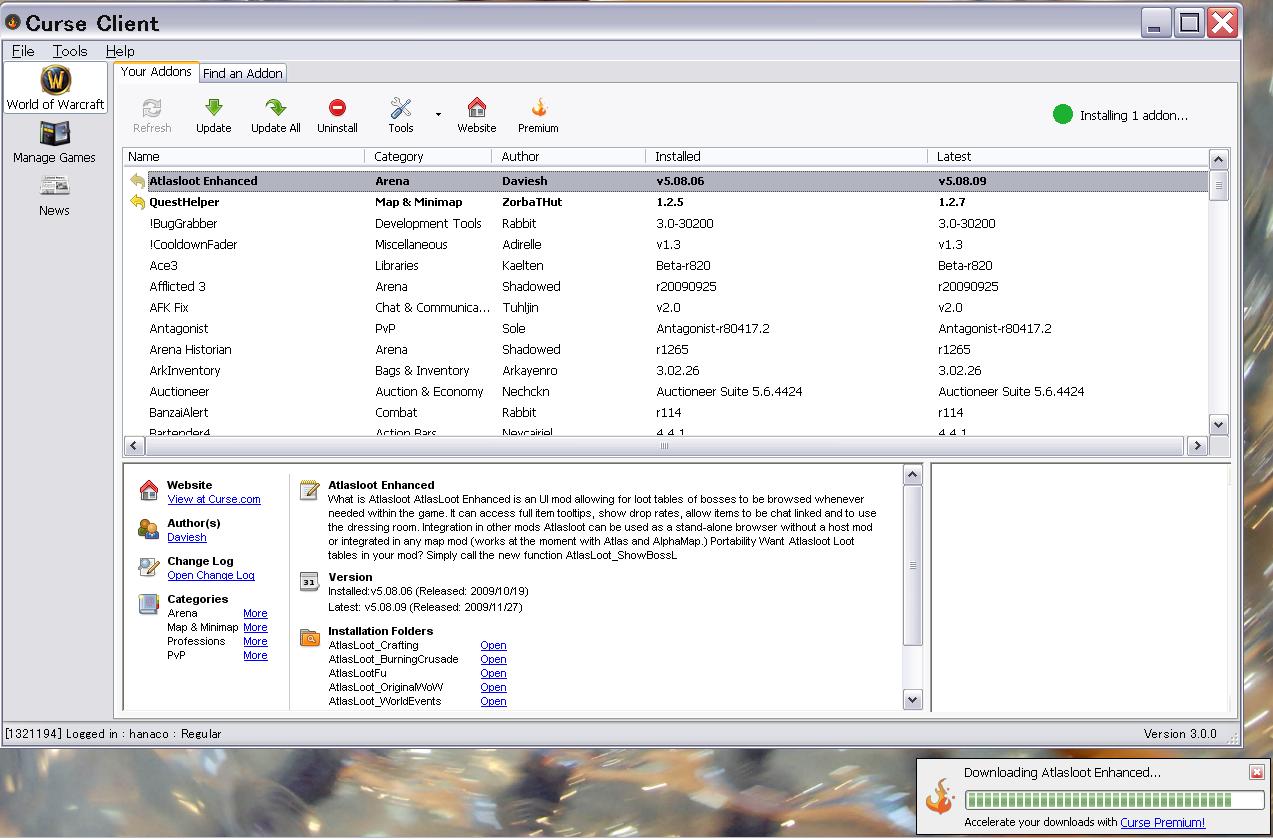Click description pane scroll down arrow
The width and height of the screenshot is (1273, 839).
pos(912,699)
